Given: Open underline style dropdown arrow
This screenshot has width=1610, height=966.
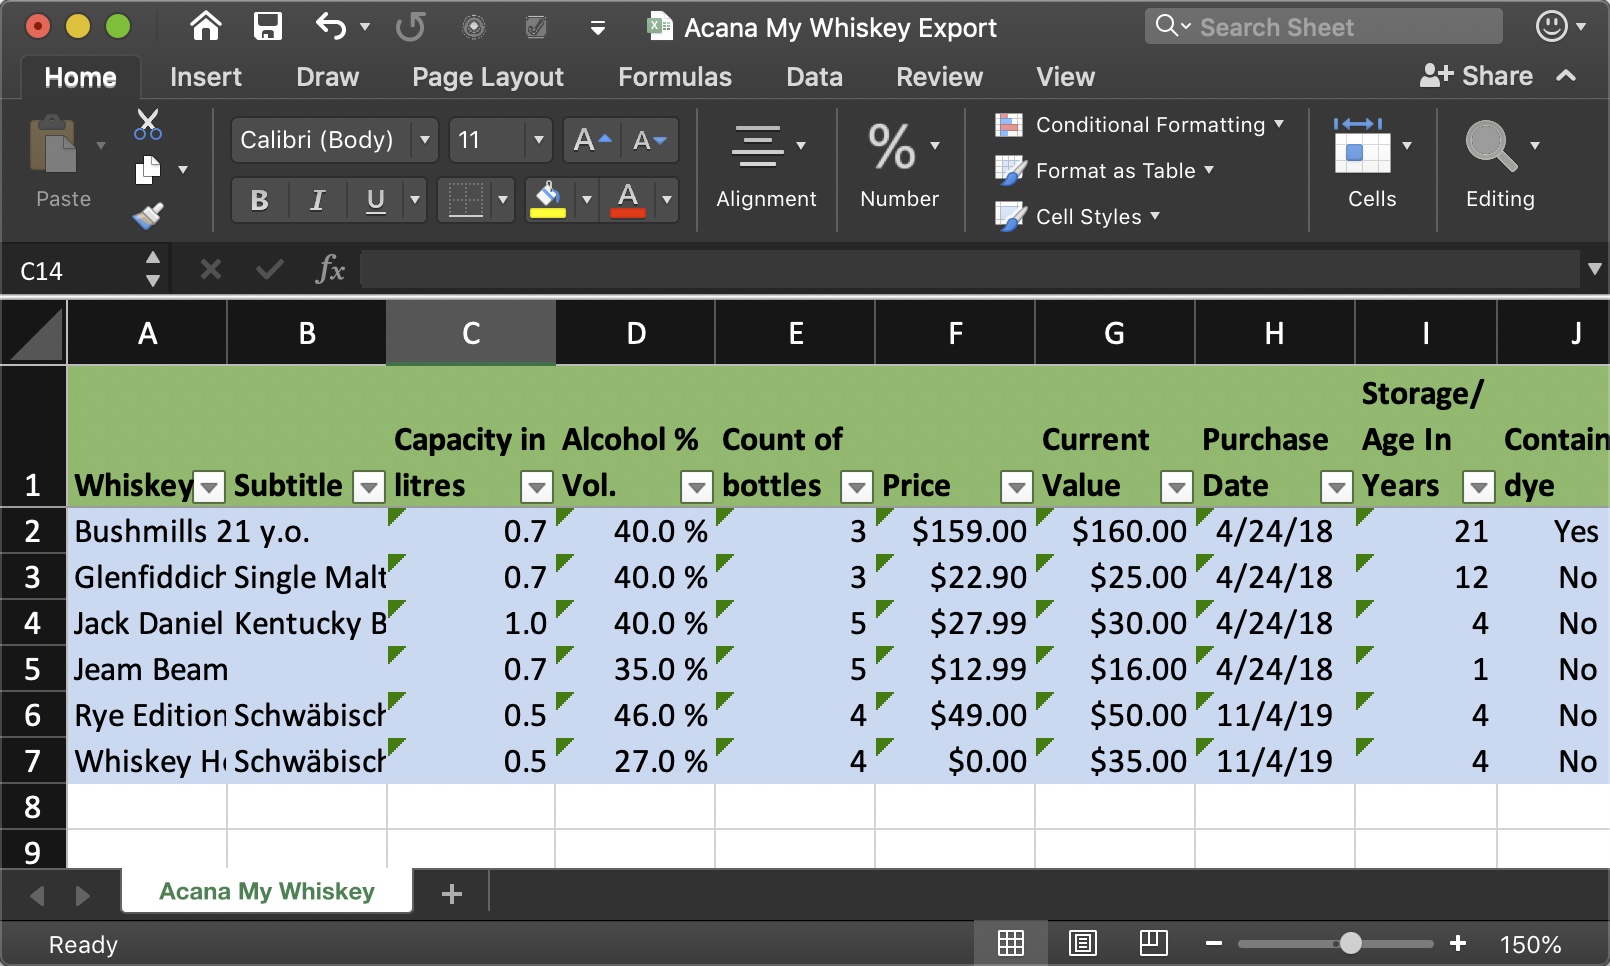Looking at the screenshot, I should [415, 200].
